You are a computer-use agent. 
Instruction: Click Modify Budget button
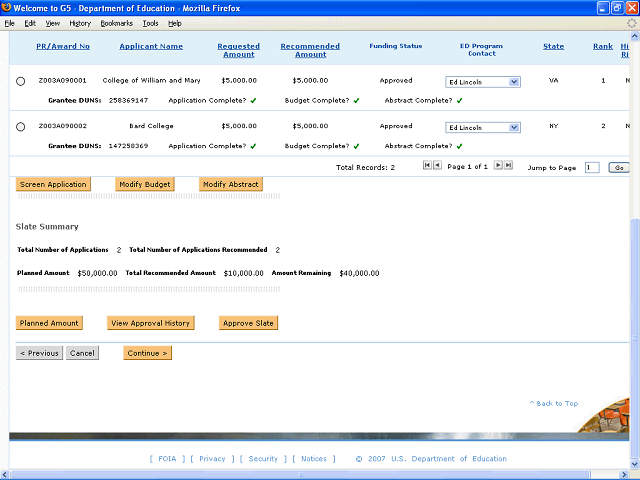pyautogui.click(x=145, y=184)
